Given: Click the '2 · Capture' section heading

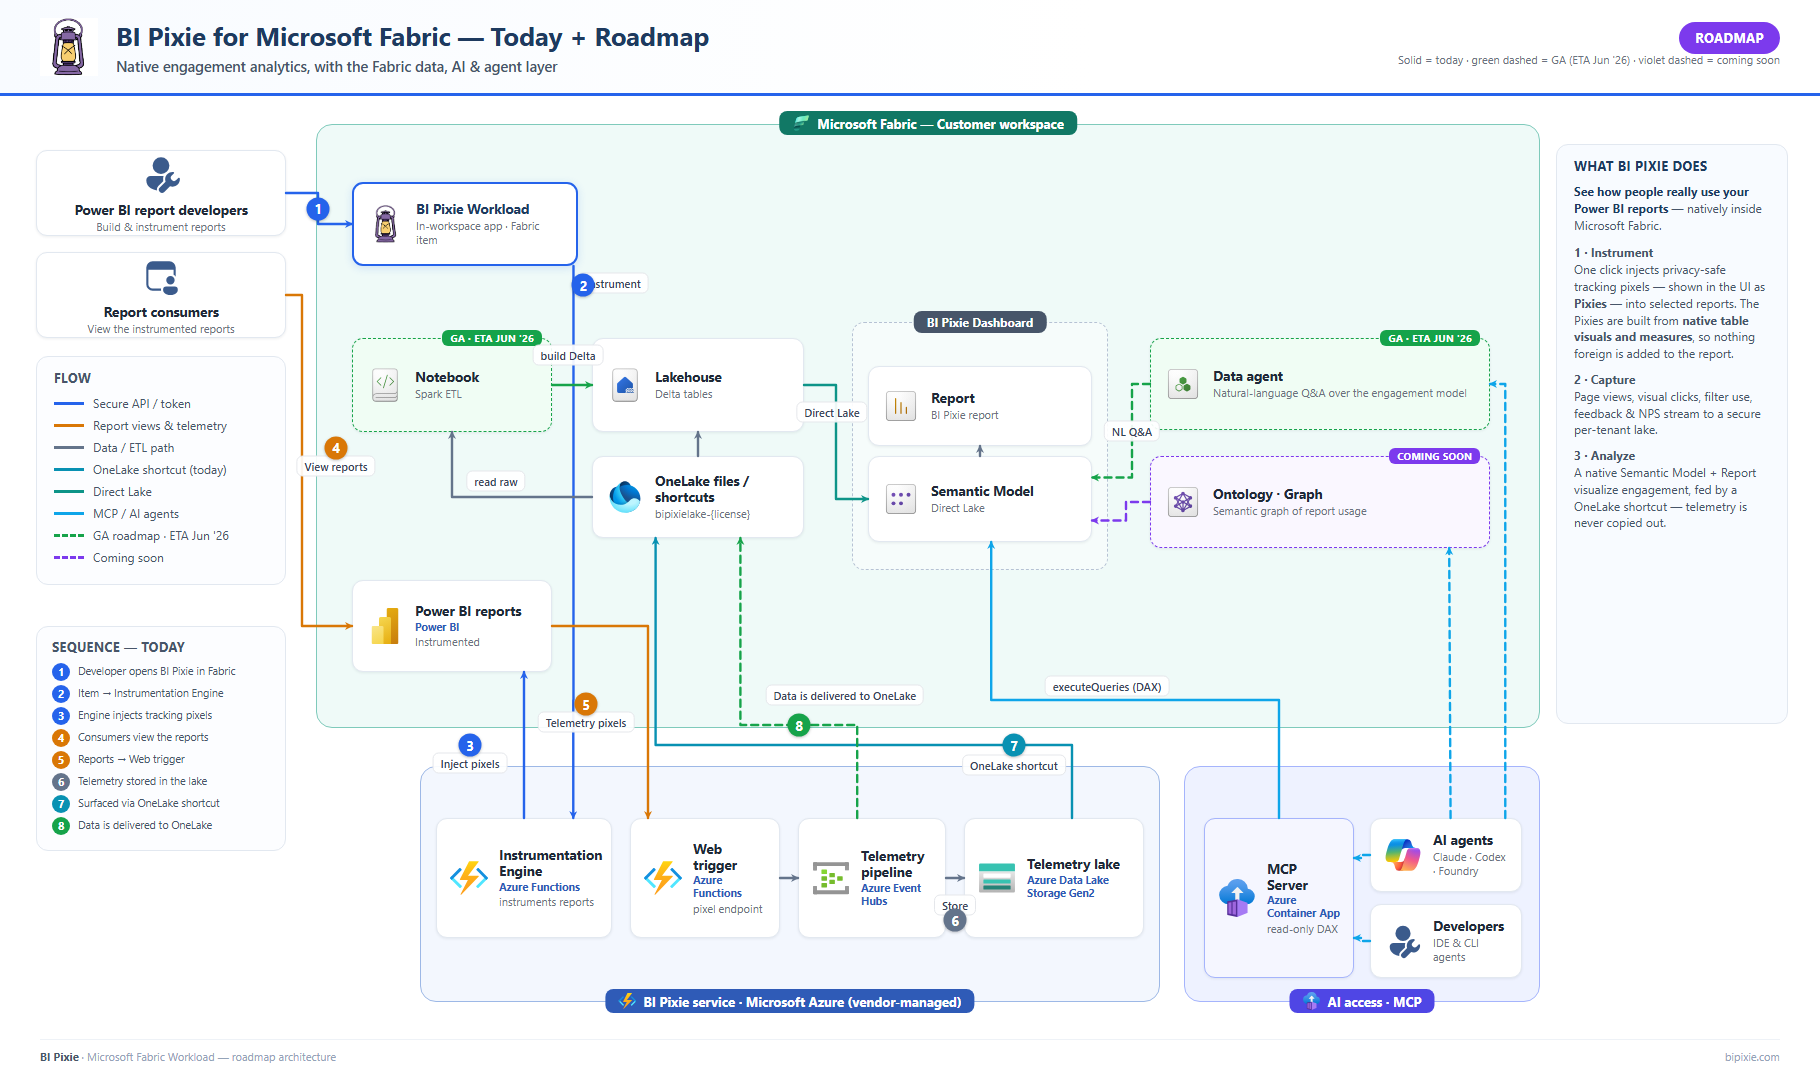Looking at the screenshot, I should click(x=1604, y=380).
